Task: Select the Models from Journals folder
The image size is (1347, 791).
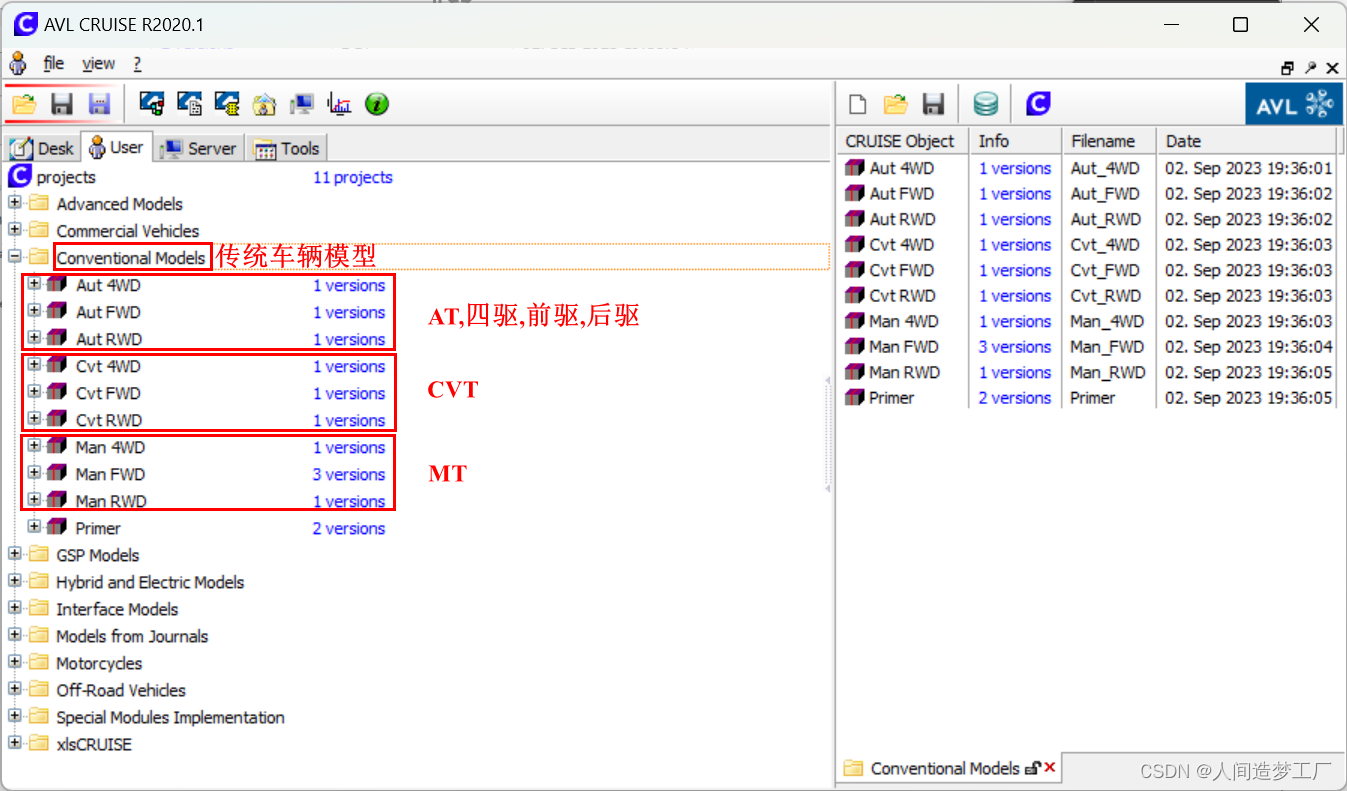Action: coord(132,636)
